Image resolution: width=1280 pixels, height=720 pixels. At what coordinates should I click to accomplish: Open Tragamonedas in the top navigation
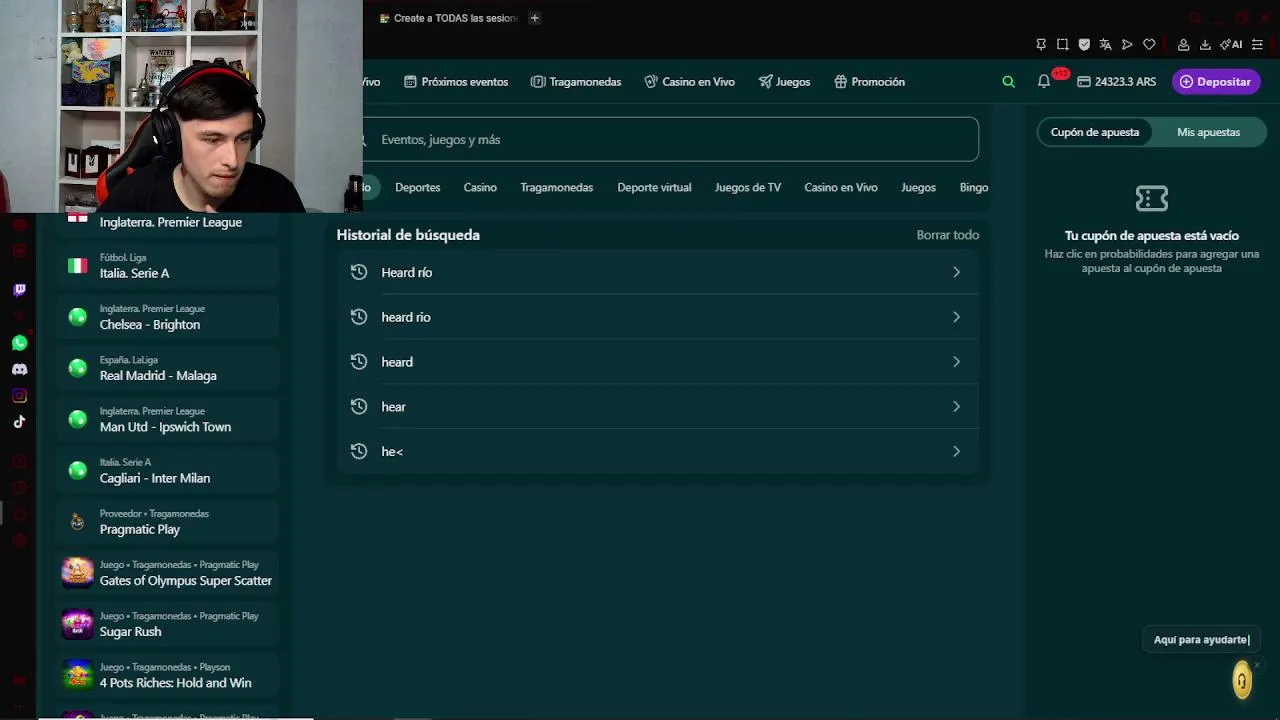click(576, 82)
